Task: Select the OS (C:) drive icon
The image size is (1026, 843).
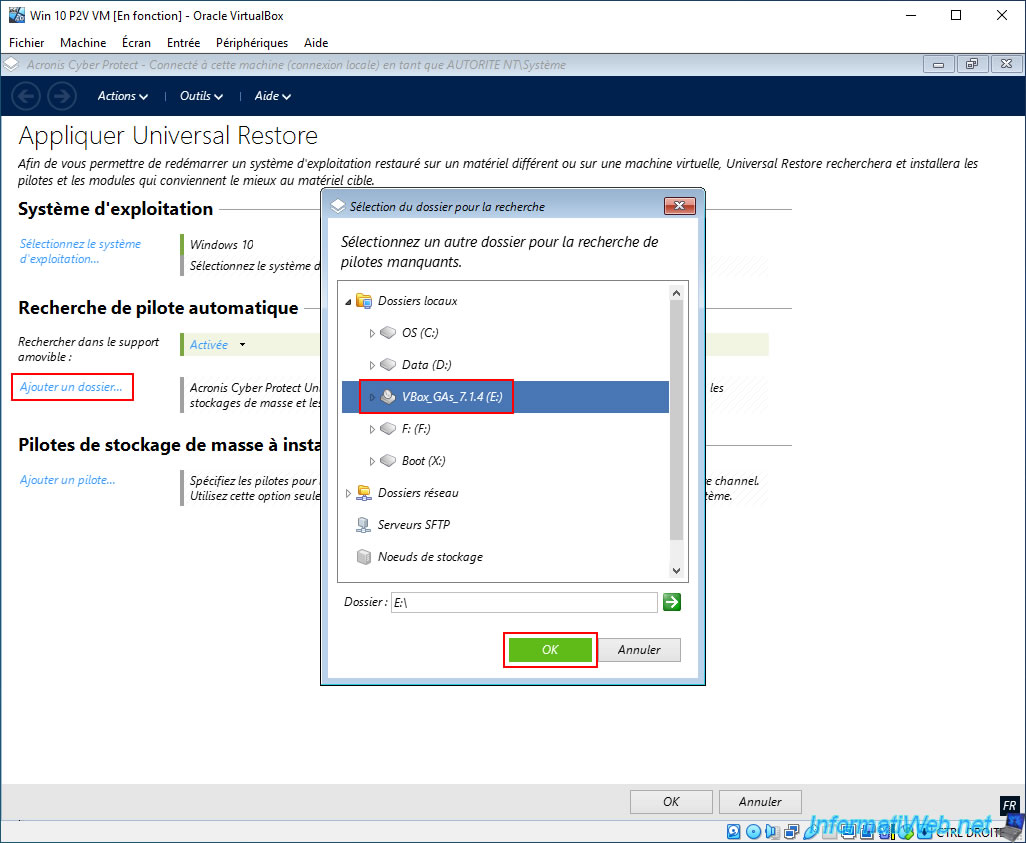Action: tap(388, 332)
